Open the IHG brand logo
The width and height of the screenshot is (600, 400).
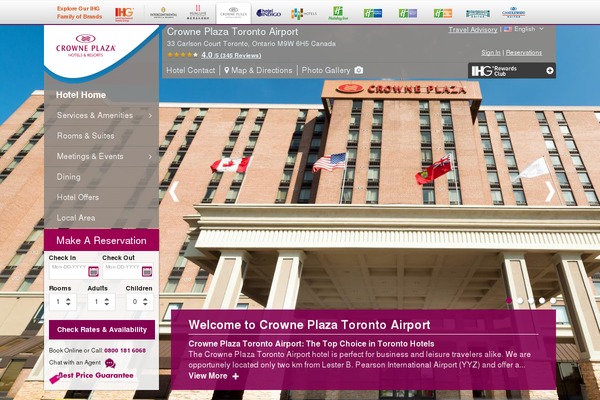(x=124, y=13)
